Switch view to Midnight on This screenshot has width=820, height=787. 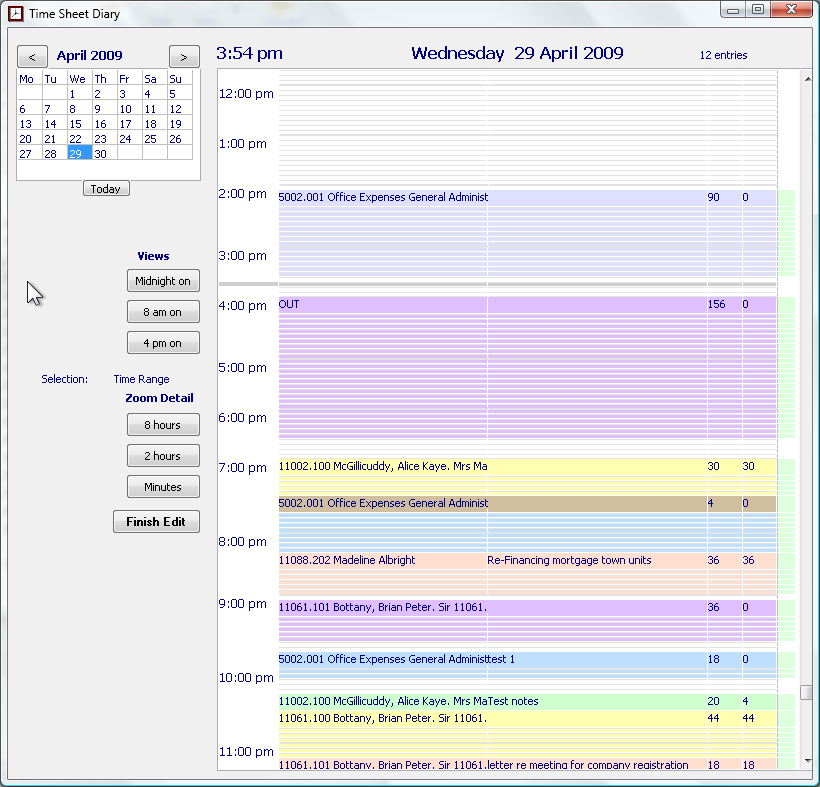(163, 281)
